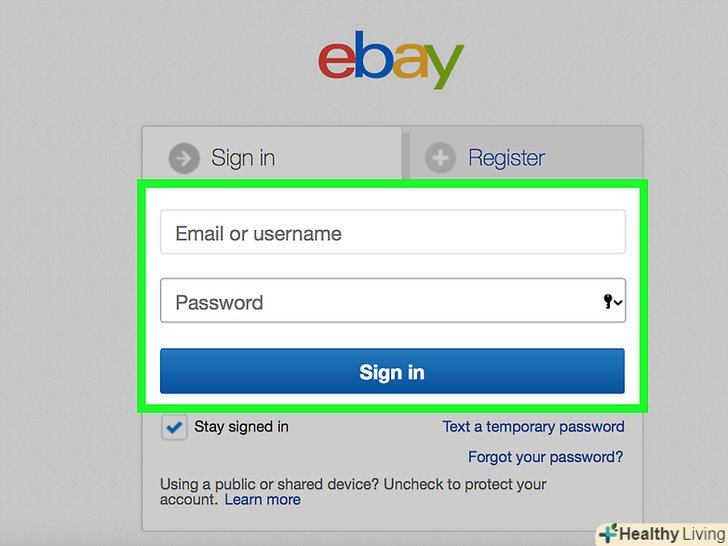Focus the Email or username field
Screen dimensions: 728x546
[x=393, y=232]
